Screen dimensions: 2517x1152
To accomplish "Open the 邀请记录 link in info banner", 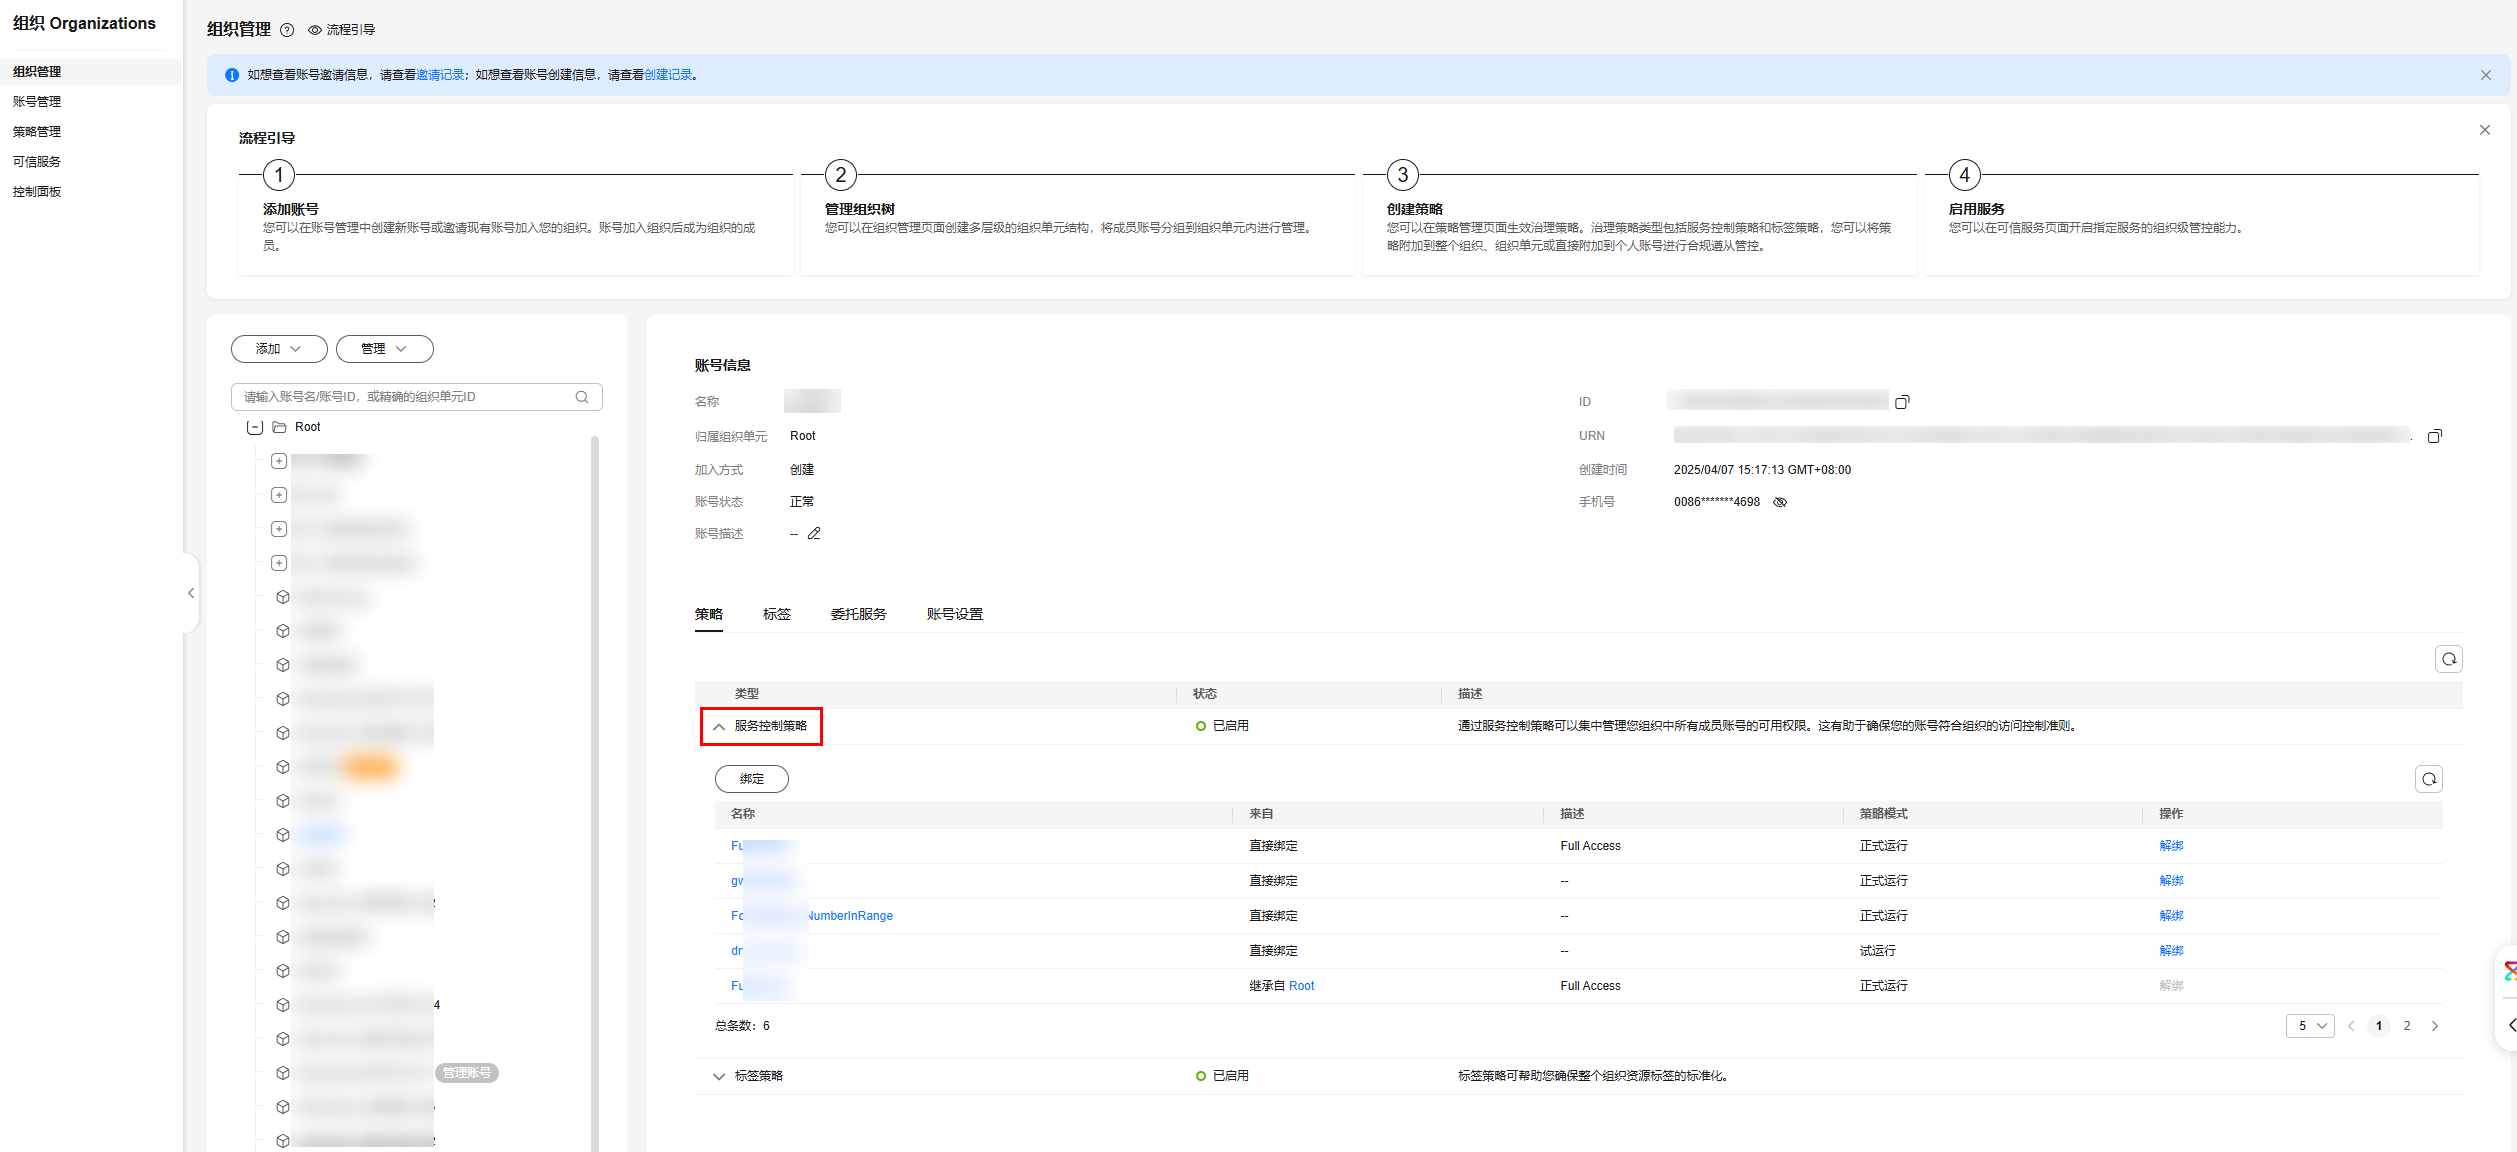I will (x=440, y=75).
